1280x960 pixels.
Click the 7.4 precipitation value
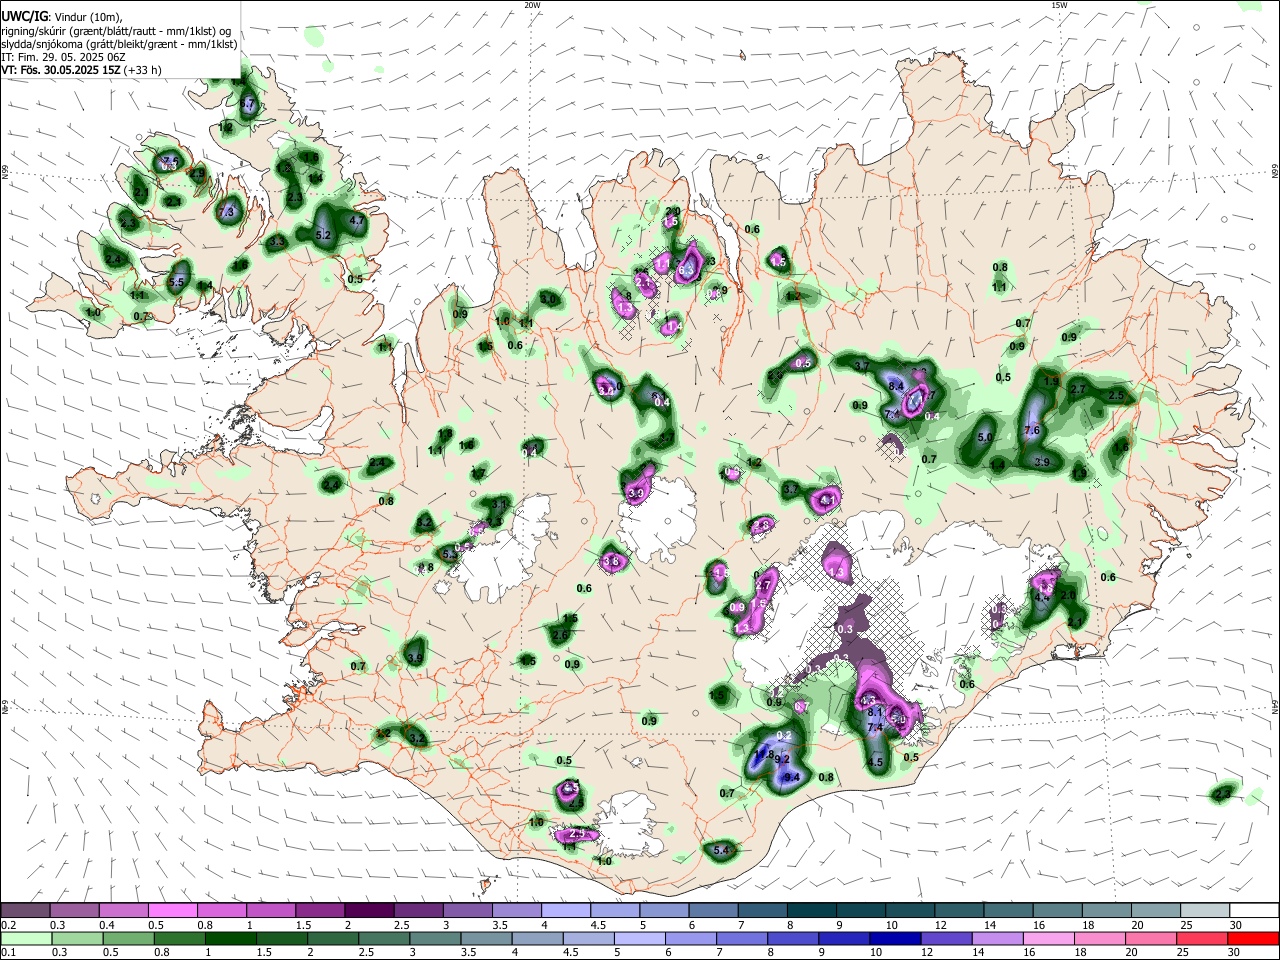coord(874,728)
